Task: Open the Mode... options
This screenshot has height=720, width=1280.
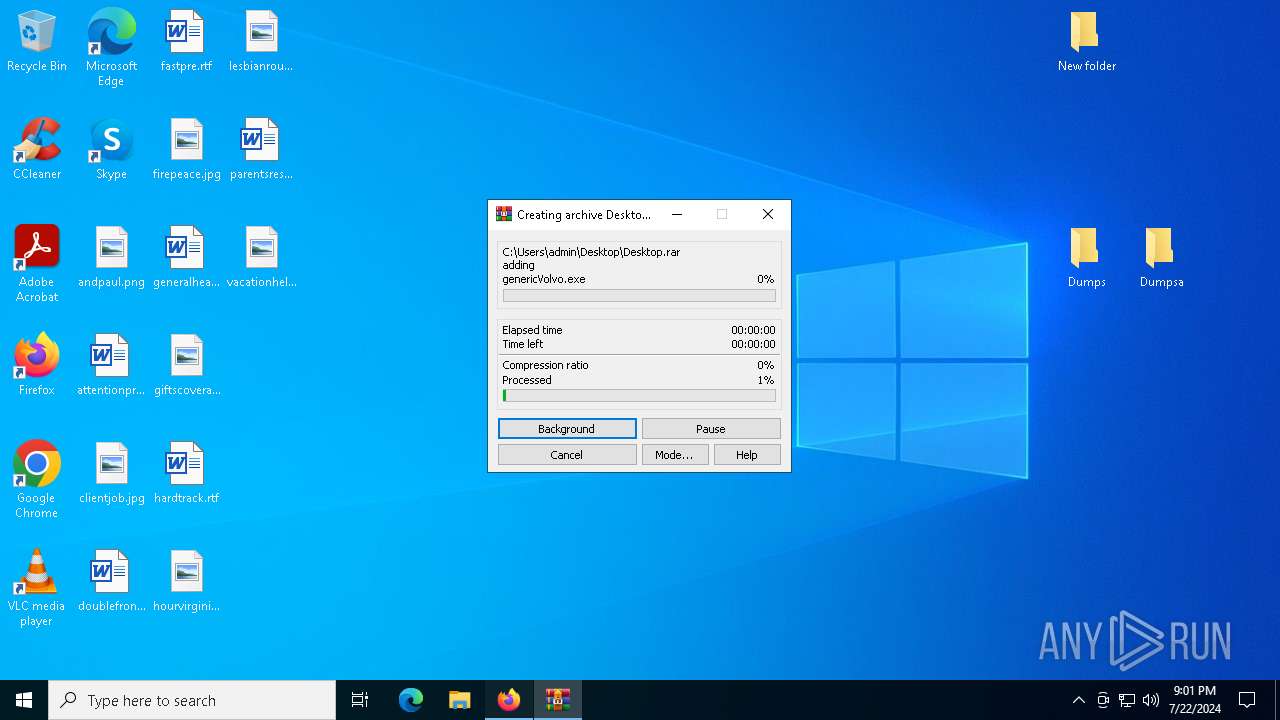Action: [x=675, y=455]
